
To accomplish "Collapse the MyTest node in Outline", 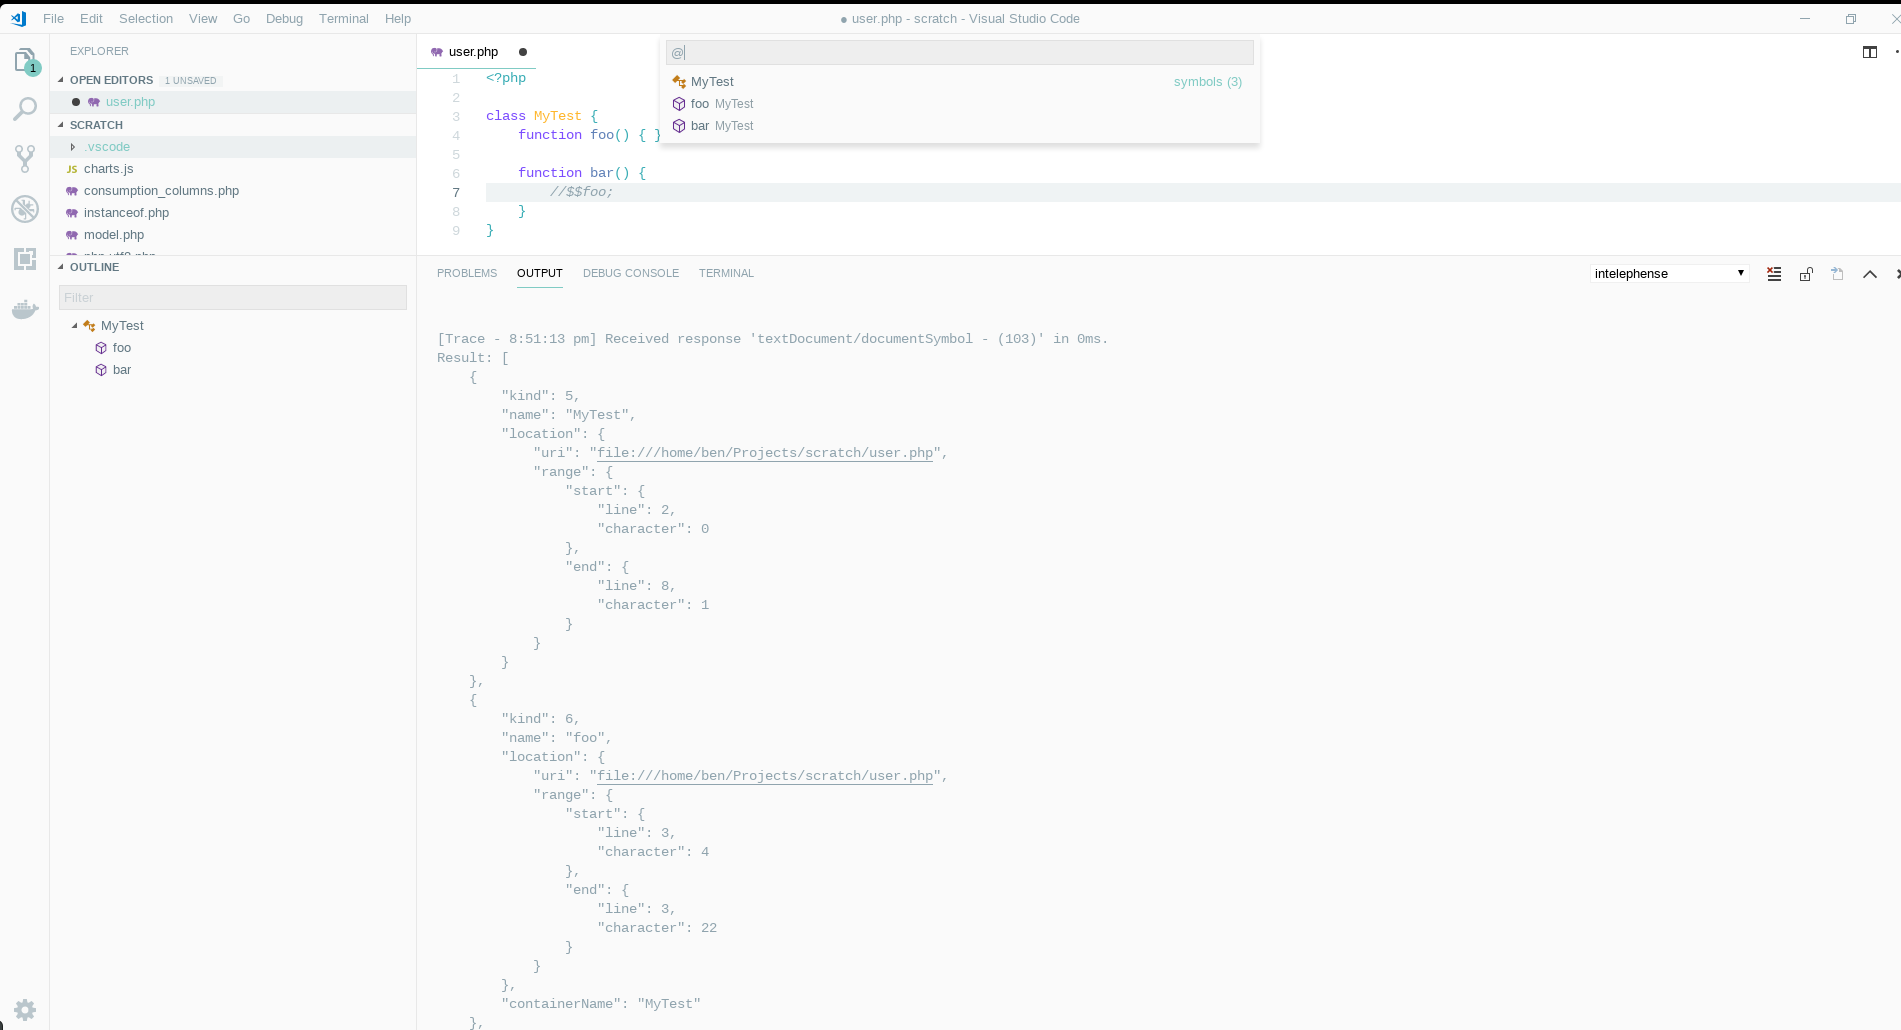I will tap(74, 325).
